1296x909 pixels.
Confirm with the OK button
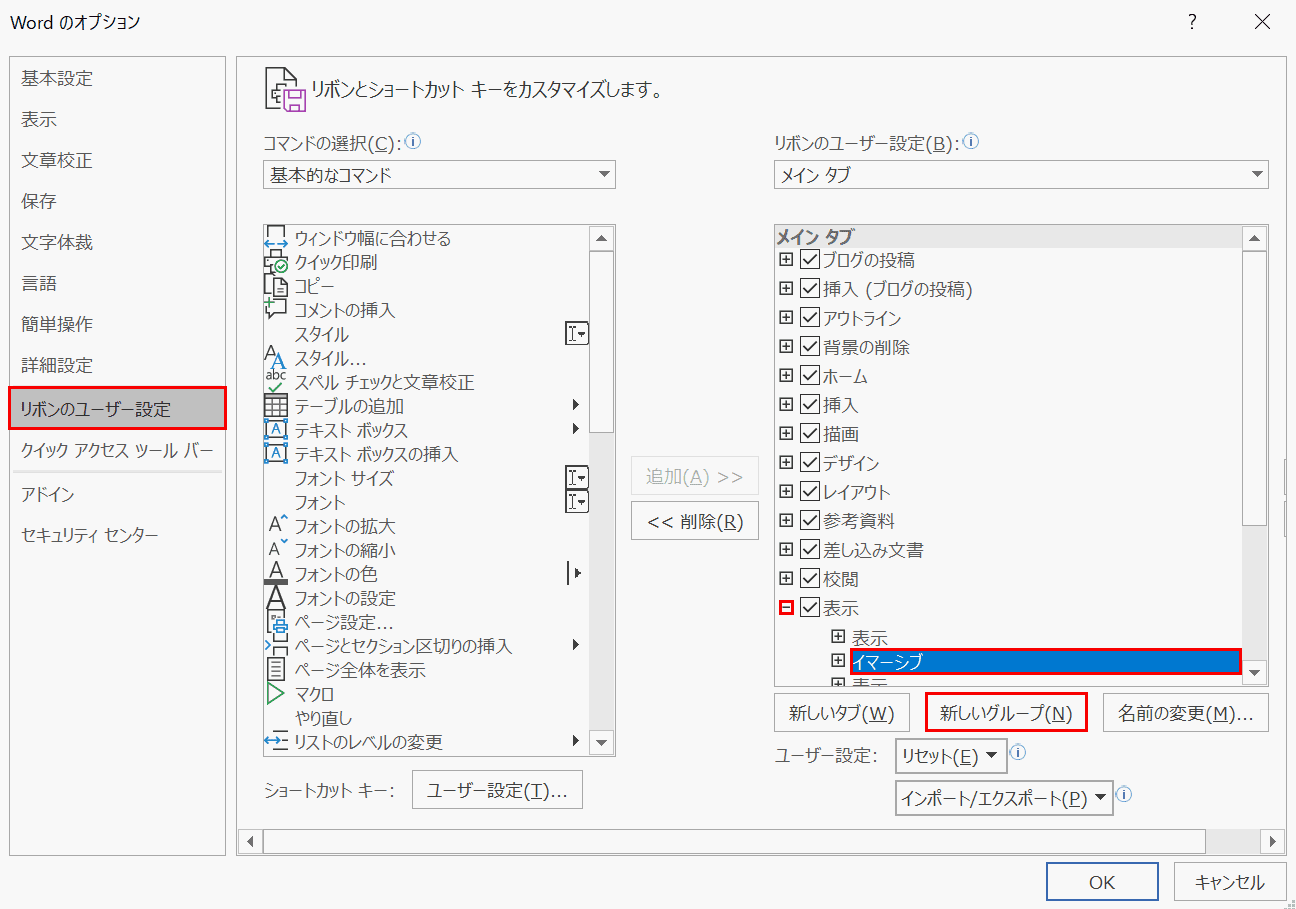pos(1102,882)
